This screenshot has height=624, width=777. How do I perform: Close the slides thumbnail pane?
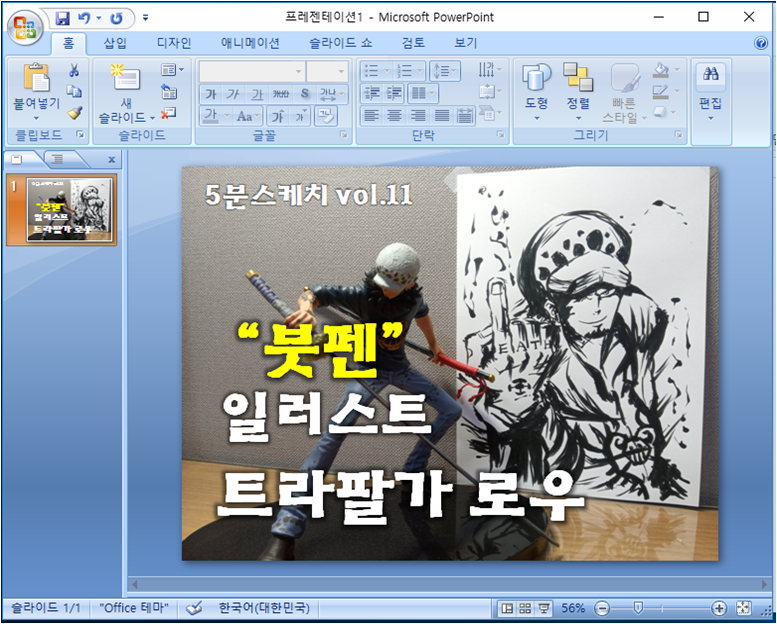111,160
